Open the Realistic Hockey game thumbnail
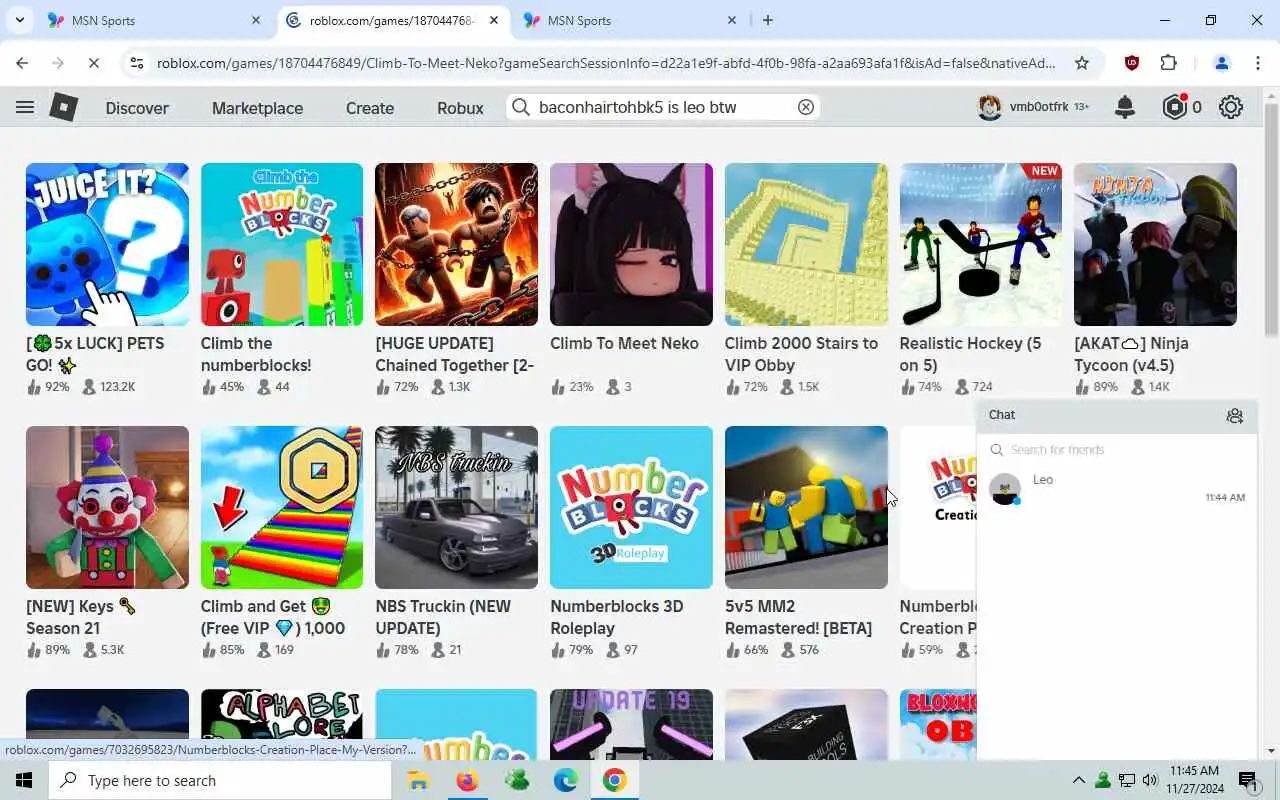 pos(980,244)
